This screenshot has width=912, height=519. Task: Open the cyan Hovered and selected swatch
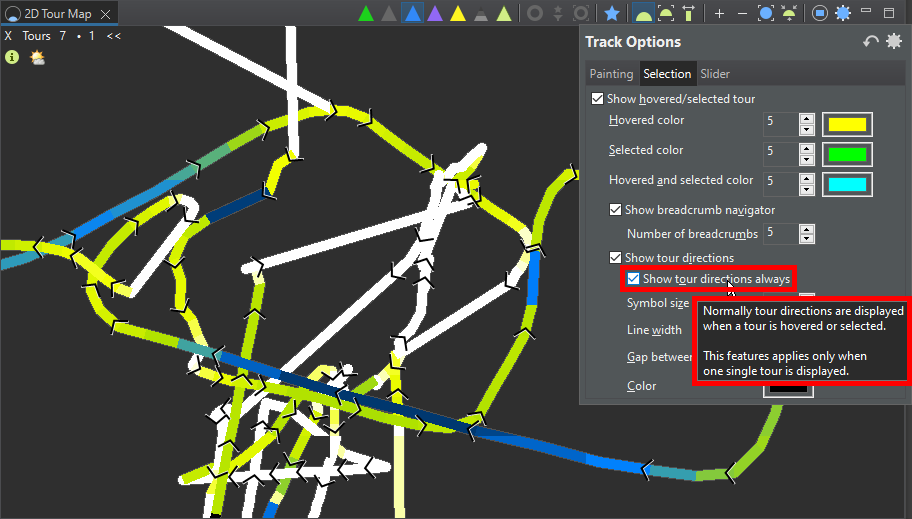click(x=847, y=184)
